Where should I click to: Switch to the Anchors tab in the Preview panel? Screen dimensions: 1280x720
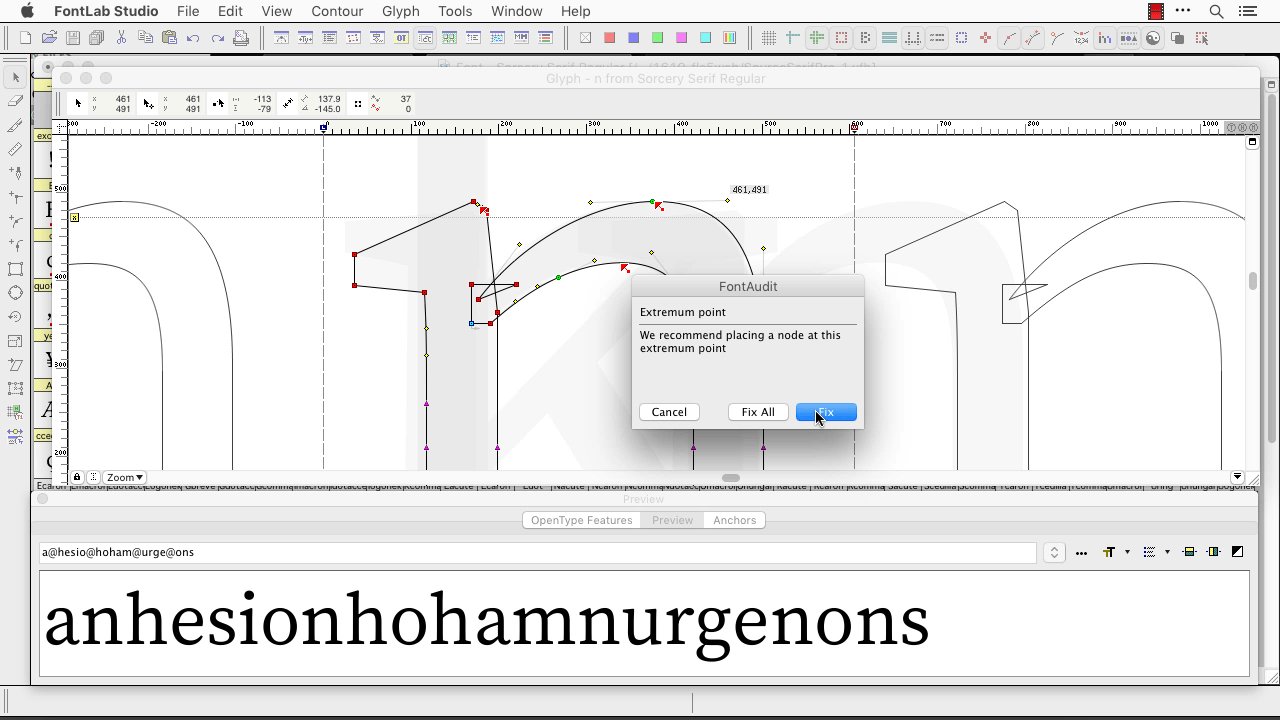(734, 520)
